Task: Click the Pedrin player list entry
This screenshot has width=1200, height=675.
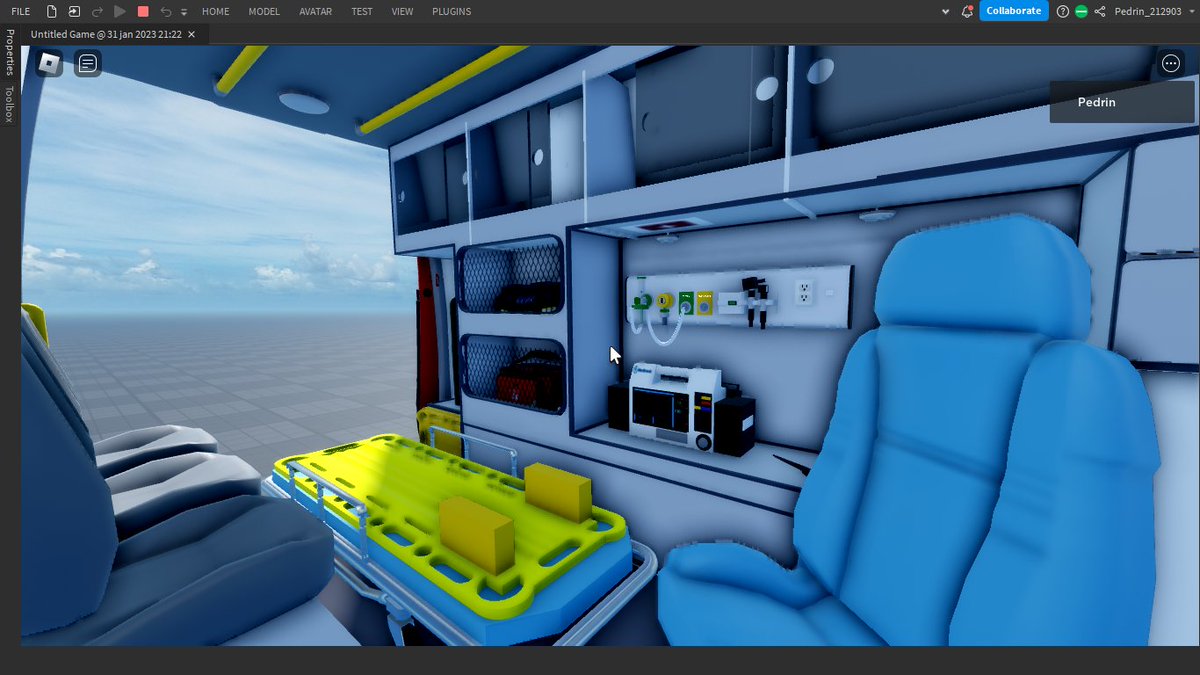Action: pos(1122,102)
